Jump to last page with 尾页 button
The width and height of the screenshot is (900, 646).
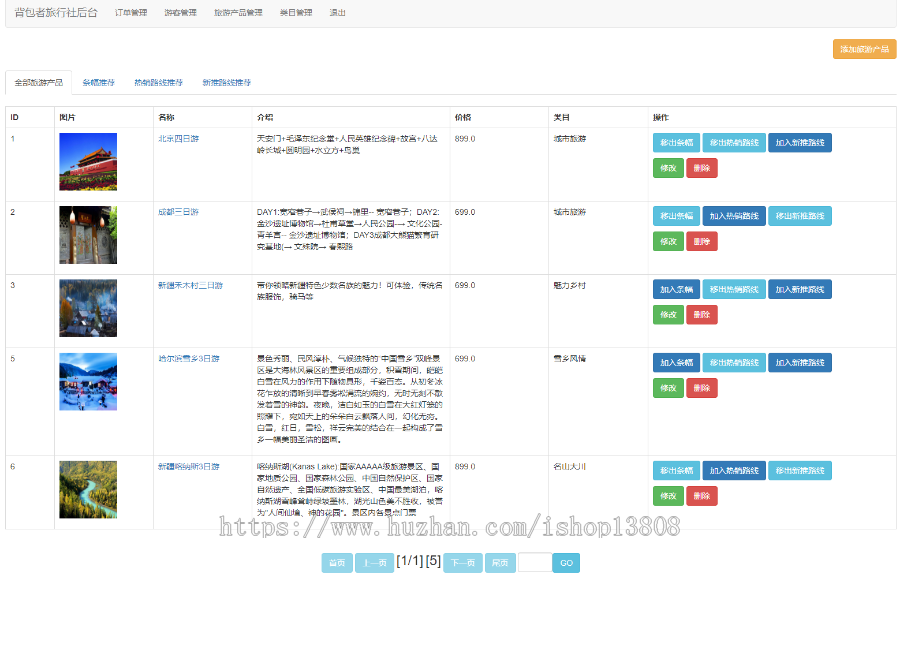(x=500, y=563)
